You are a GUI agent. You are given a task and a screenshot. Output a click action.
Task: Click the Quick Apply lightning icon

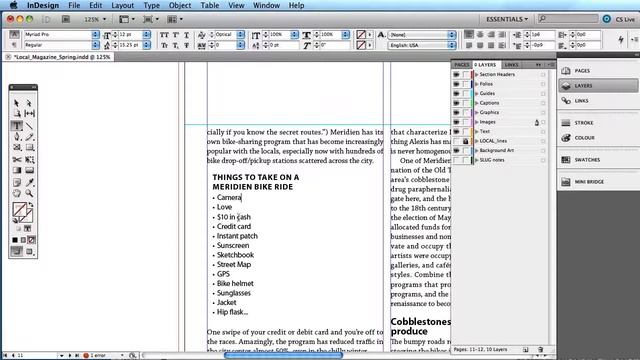[x=621, y=40]
